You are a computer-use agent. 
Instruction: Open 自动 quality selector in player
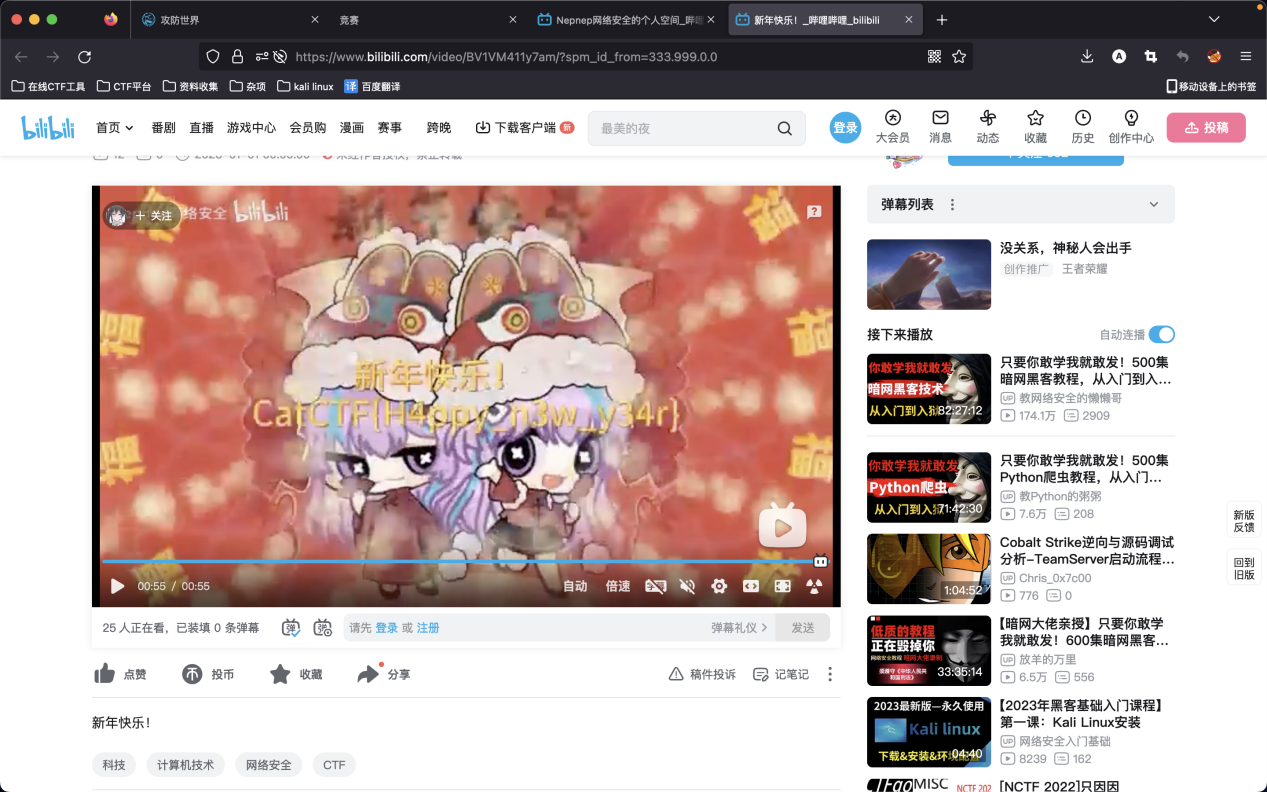575,586
